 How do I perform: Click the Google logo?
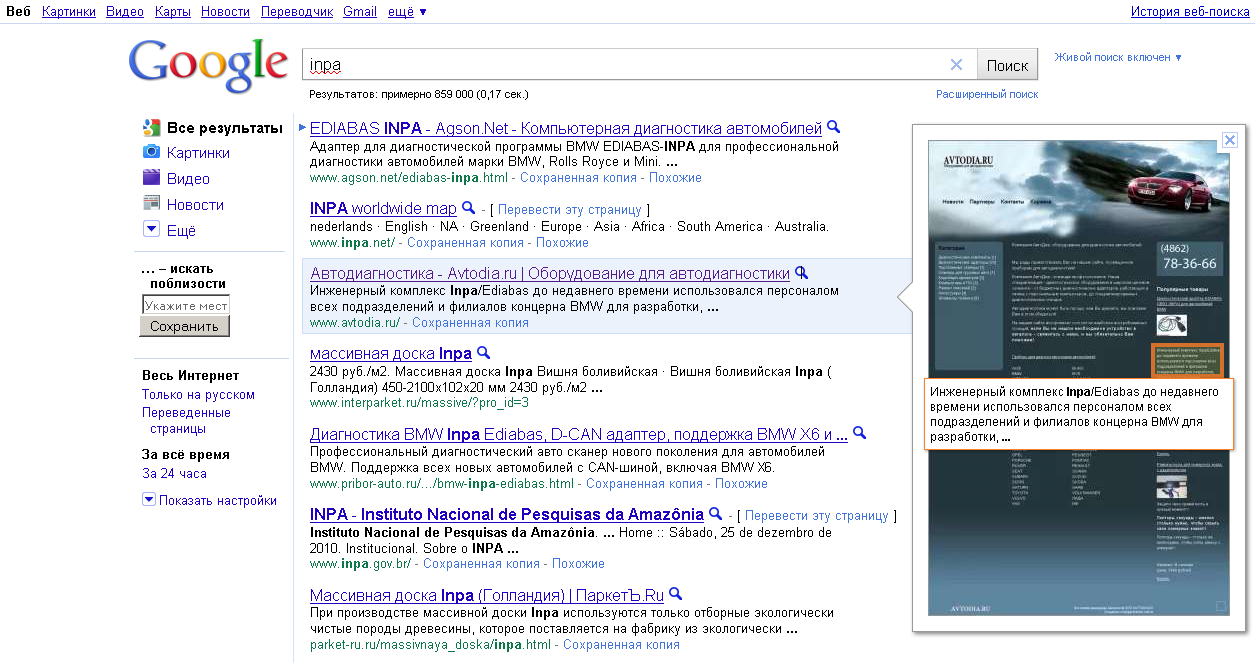pyautogui.click(x=207, y=65)
